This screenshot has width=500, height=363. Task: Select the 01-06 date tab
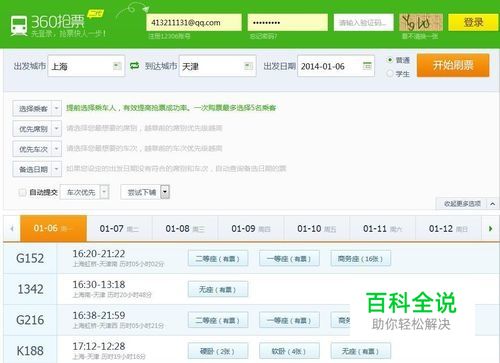[53, 228]
